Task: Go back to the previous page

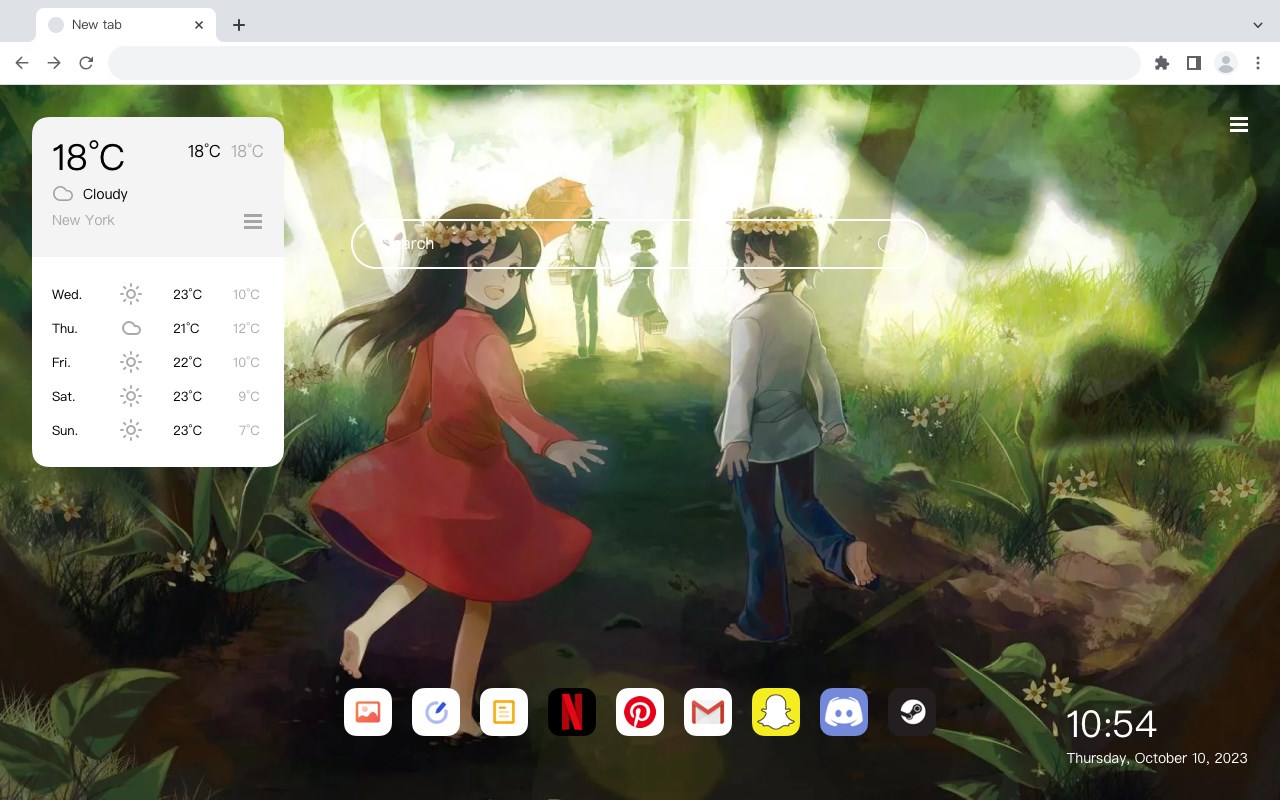Action: 22,63
